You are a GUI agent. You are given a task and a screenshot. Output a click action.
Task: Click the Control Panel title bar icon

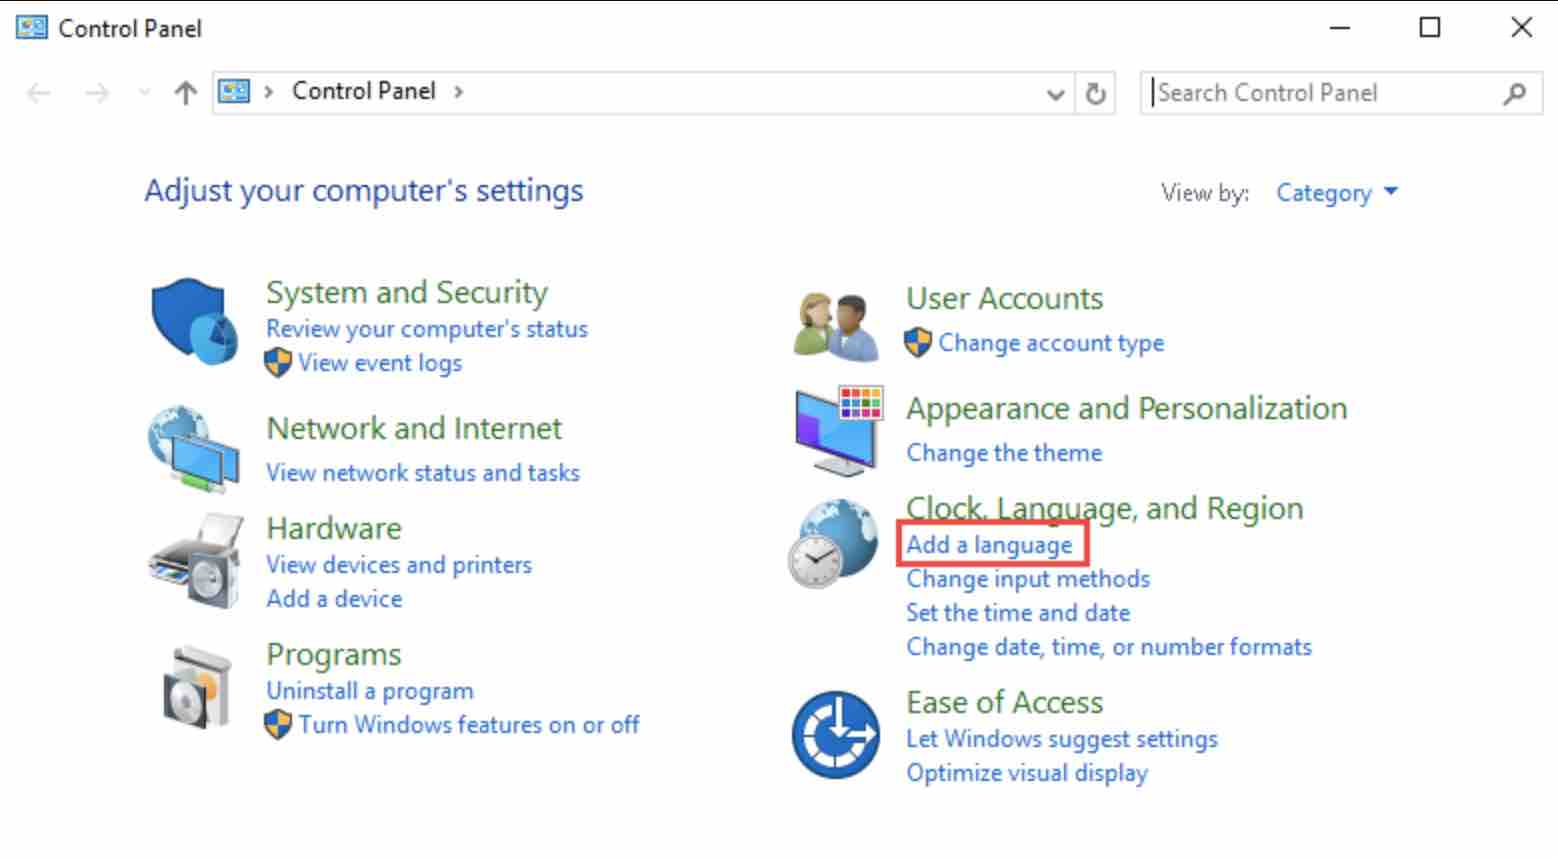point(31,27)
